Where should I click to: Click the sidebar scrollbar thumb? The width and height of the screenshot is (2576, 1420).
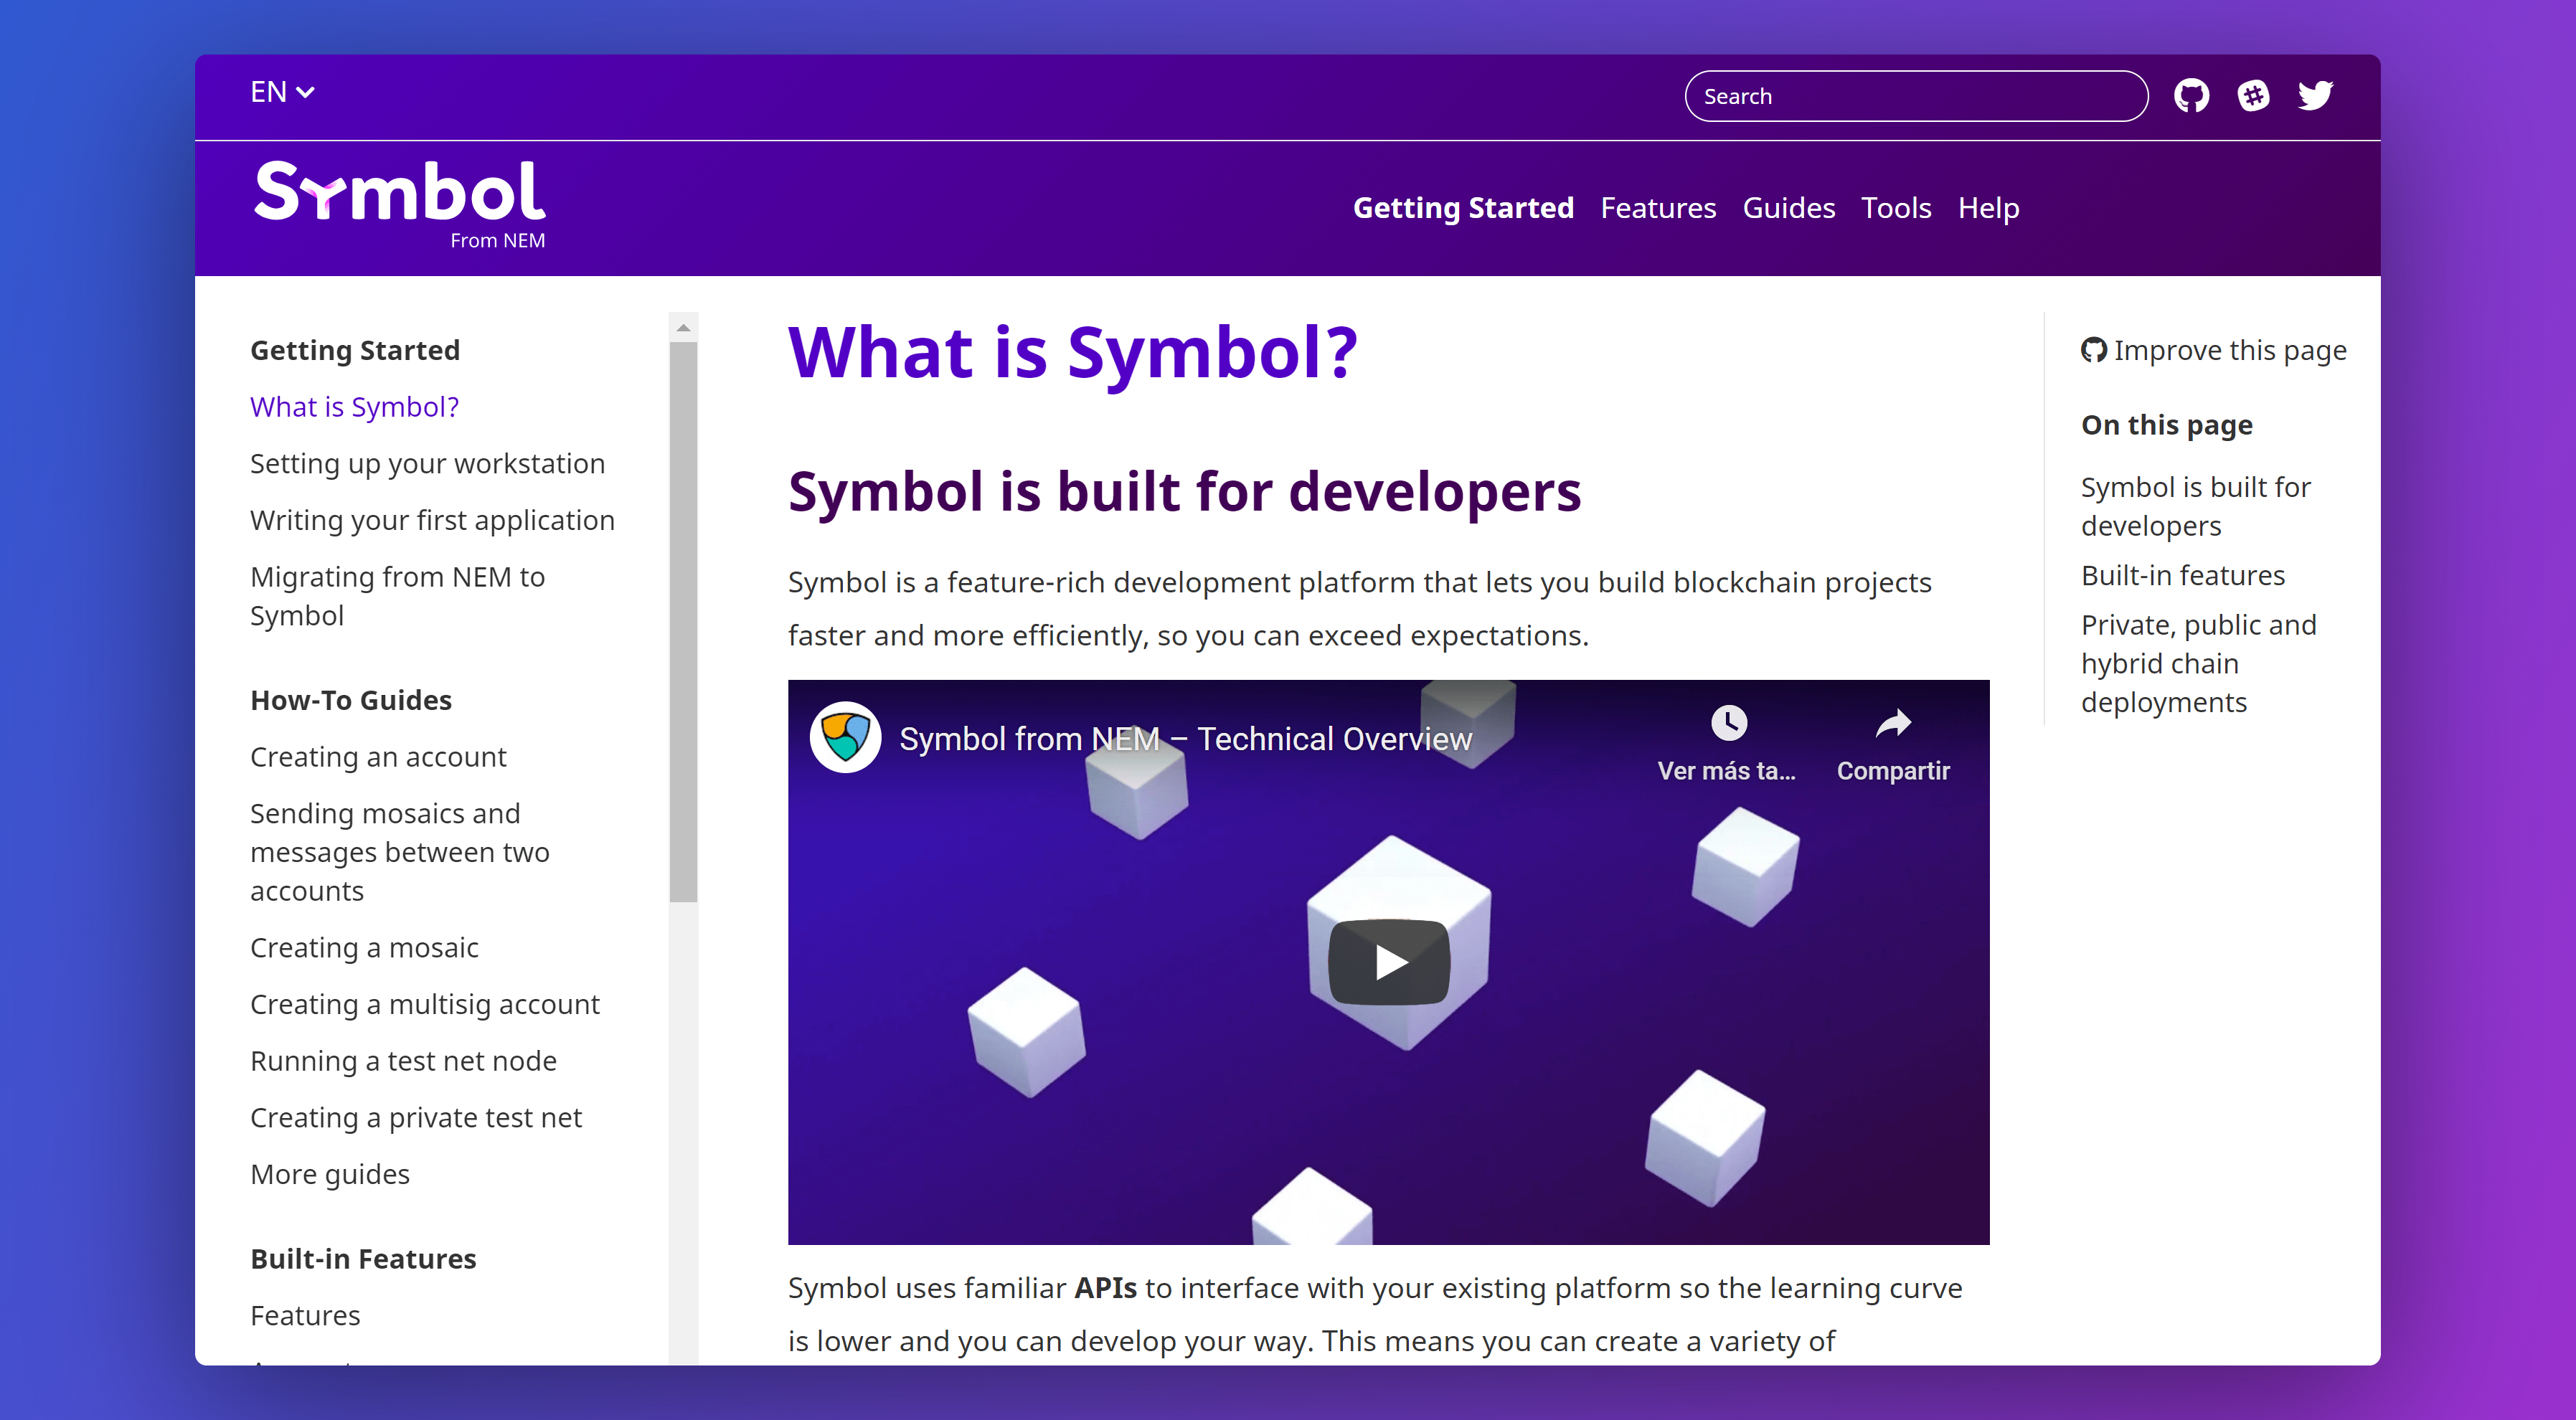pyautogui.click(x=683, y=622)
